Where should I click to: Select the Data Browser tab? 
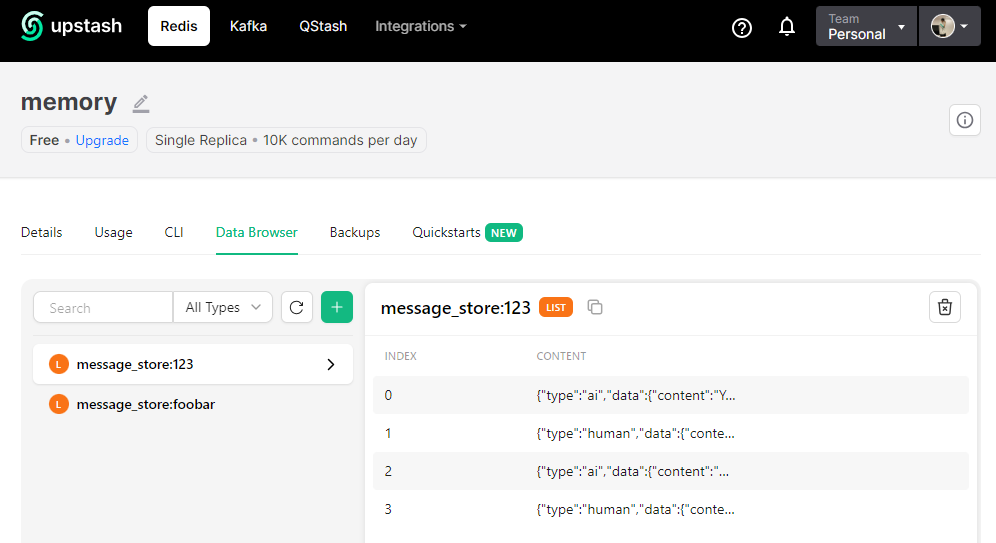pyautogui.click(x=257, y=232)
